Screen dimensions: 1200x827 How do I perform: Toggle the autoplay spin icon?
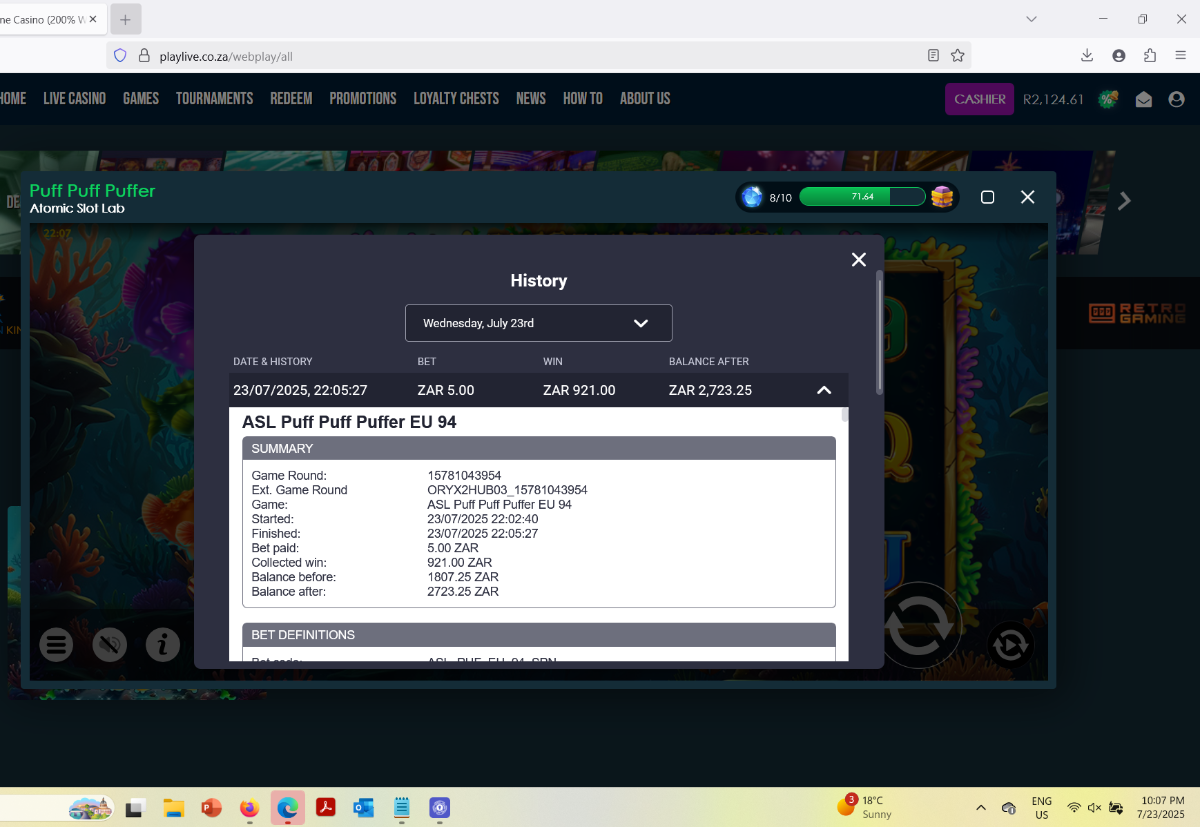(x=1010, y=645)
